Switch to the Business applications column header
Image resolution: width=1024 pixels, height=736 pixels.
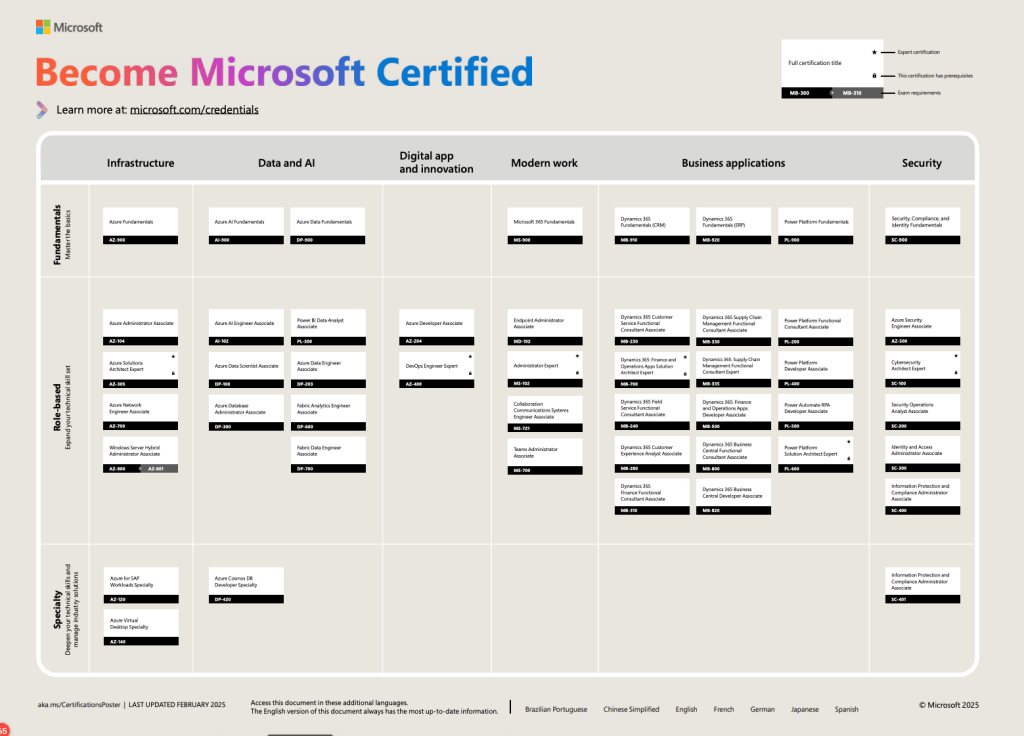coord(733,162)
